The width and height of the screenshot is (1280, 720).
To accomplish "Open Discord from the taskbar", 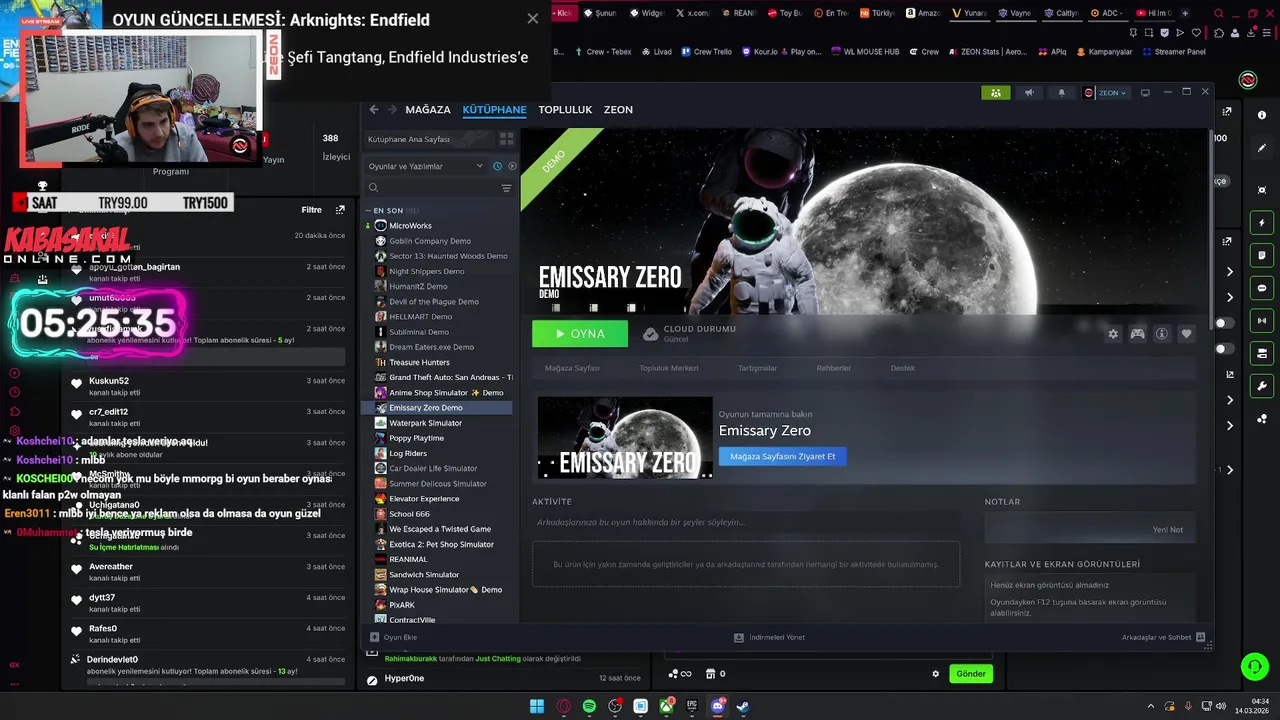I will 717,706.
